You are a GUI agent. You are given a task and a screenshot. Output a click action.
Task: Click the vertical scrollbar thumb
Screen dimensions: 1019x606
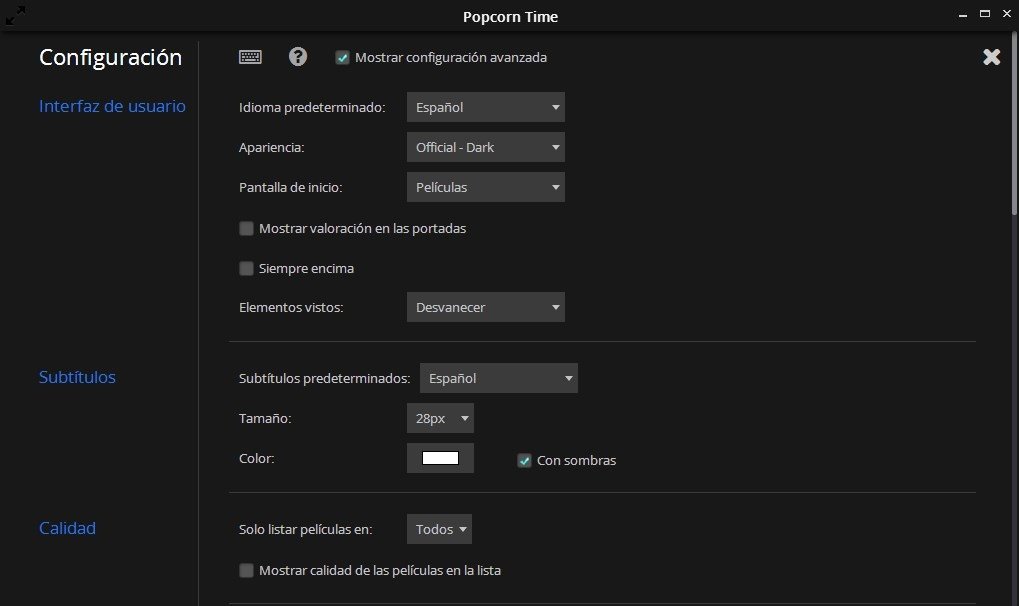(x=1014, y=124)
